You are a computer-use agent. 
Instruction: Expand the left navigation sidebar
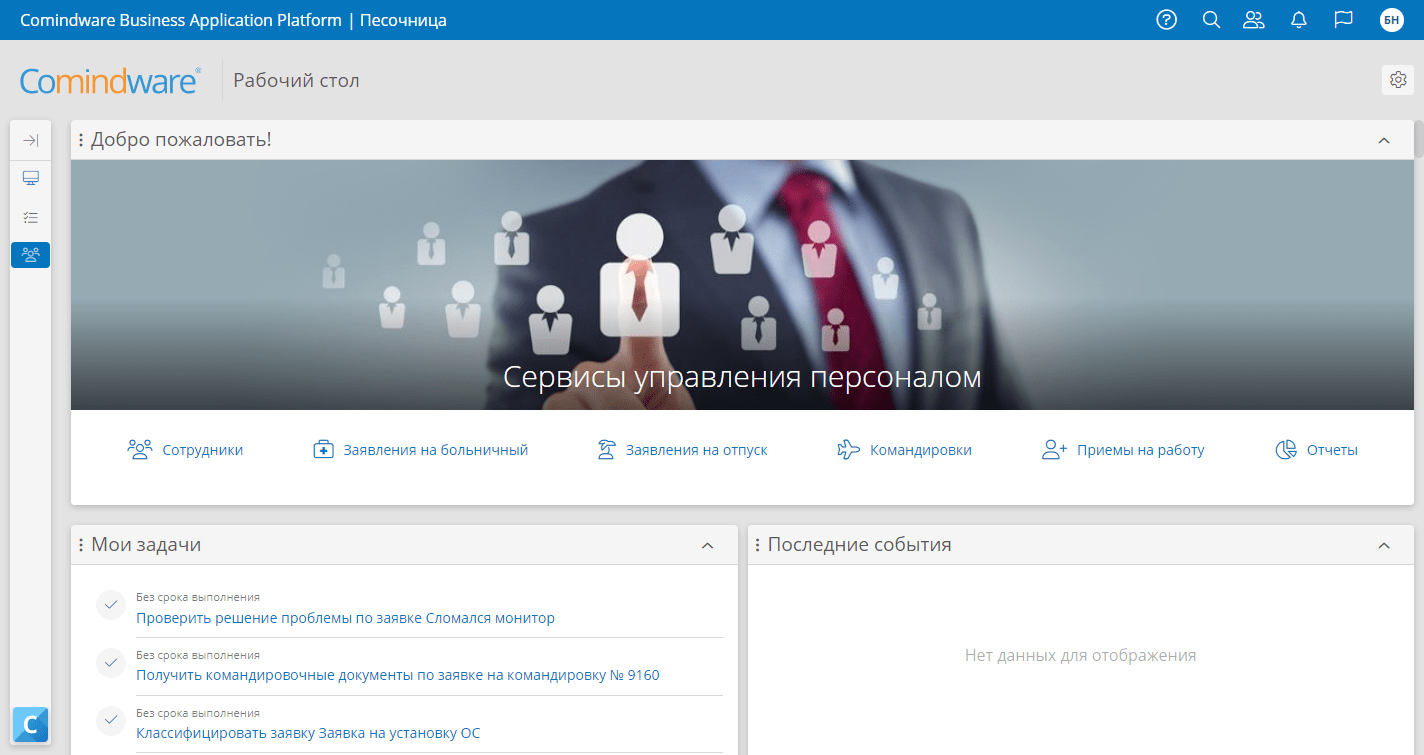click(x=31, y=140)
